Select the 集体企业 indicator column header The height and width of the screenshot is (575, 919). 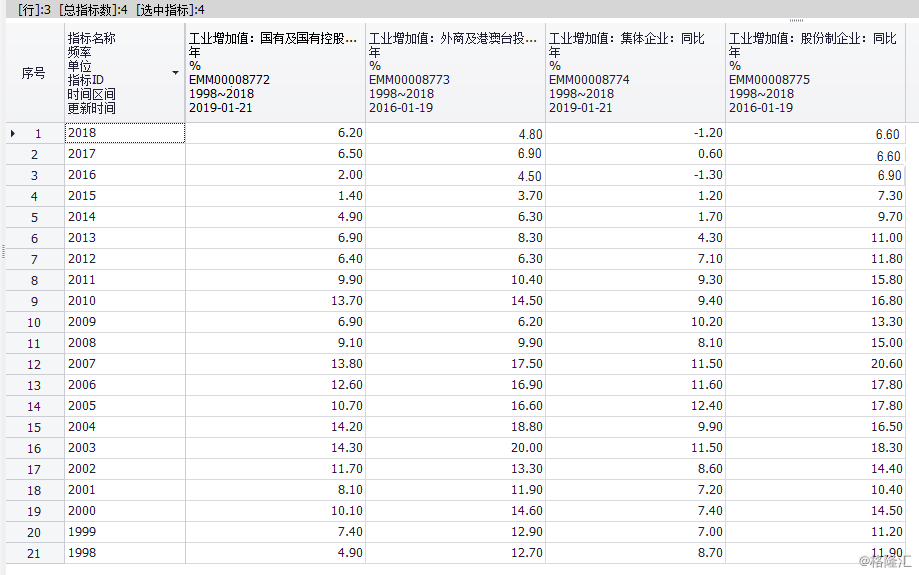634,72
